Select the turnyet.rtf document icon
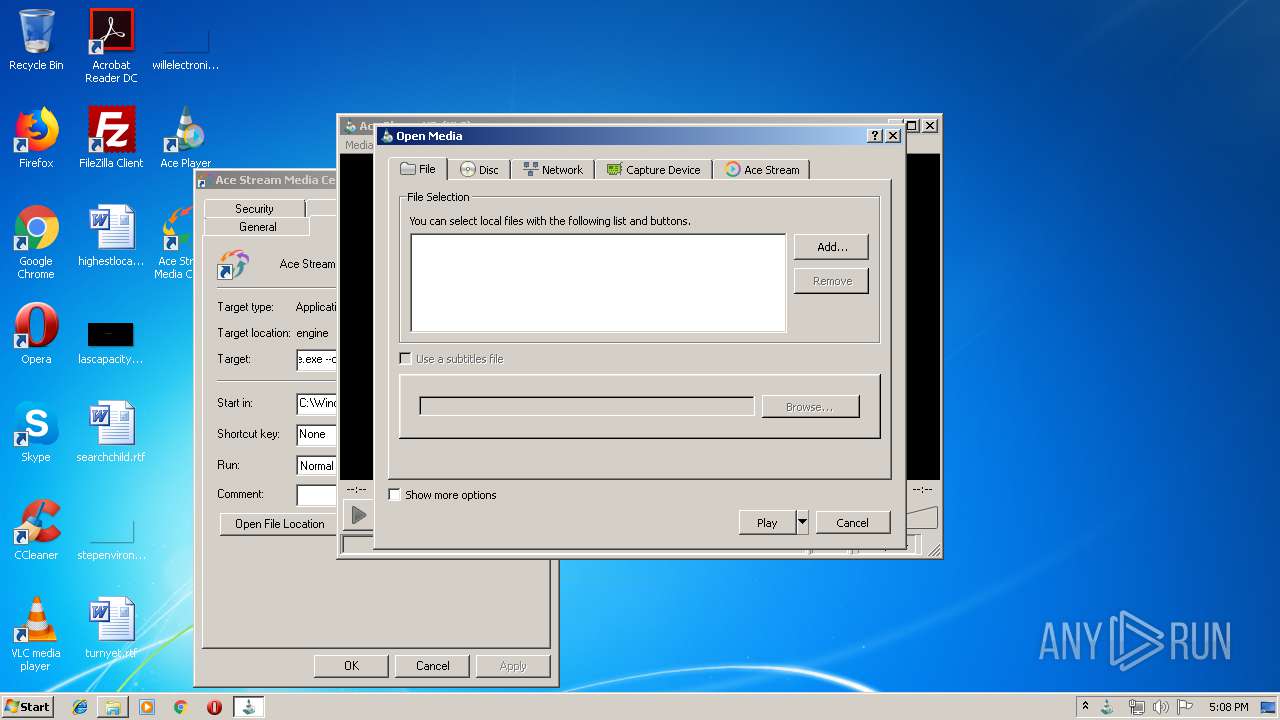Viewport: 1280px width, 720px height. 111,628
